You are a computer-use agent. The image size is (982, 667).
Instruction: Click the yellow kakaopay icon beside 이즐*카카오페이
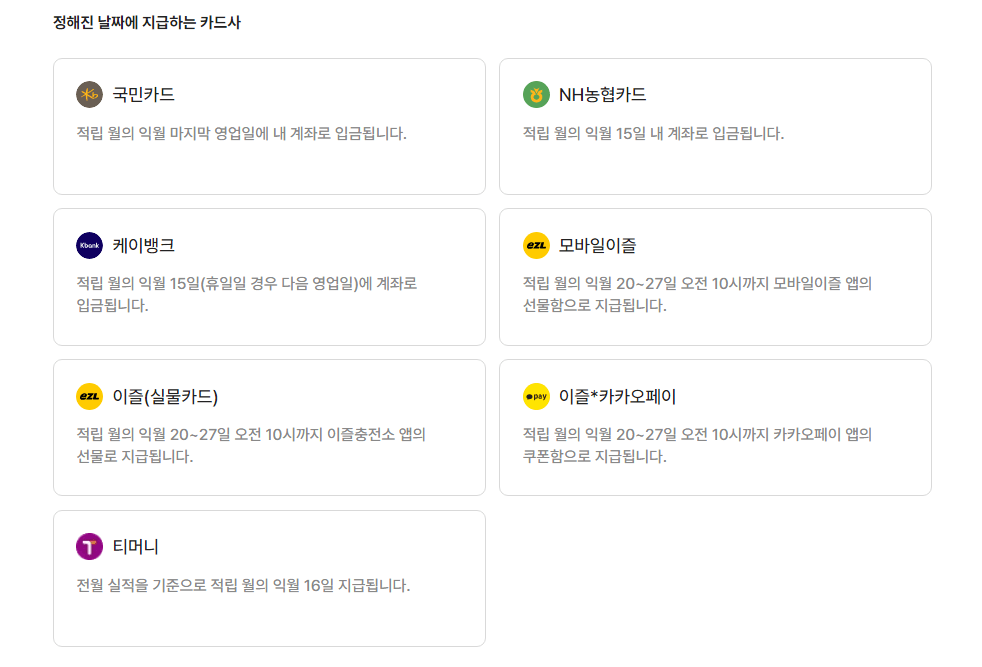point(535,396)
